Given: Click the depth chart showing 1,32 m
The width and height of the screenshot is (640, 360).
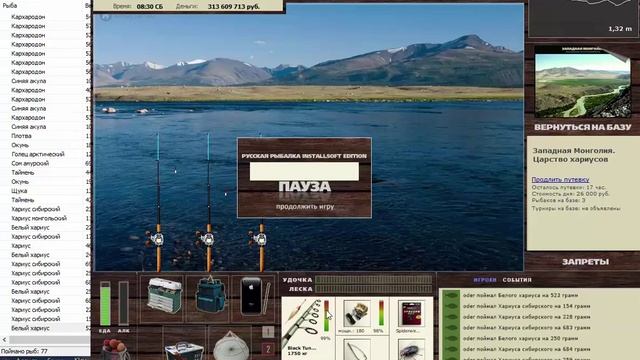Looking at the screenshot, I should [x=583, y=17].
